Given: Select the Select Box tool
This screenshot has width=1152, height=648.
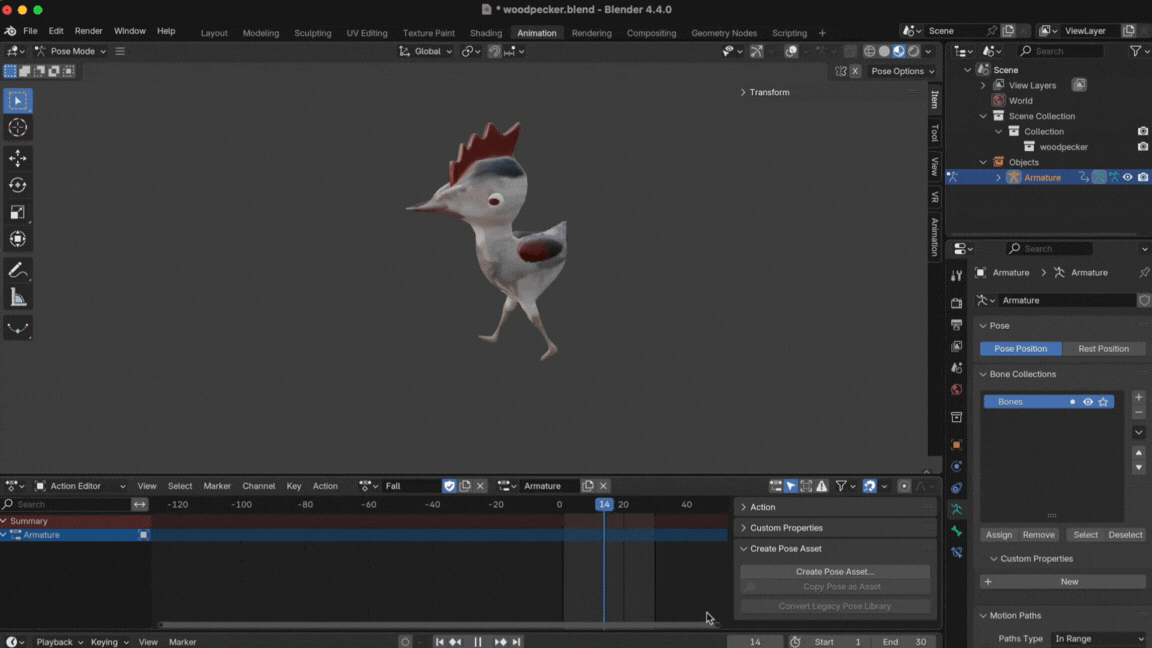Looking at the screenshot, I should (x=18, y=101).
